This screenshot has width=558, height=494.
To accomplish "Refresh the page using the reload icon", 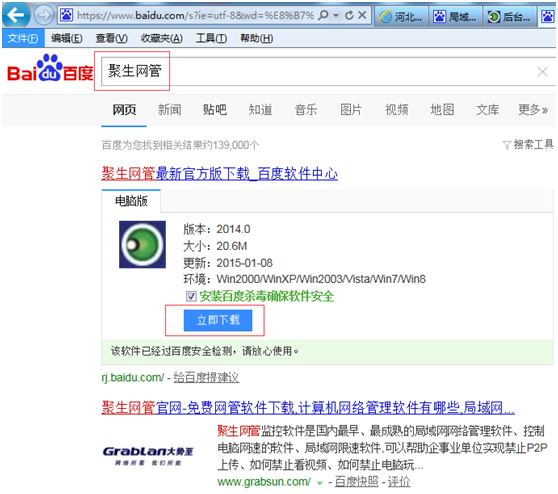I will point(349,15).
